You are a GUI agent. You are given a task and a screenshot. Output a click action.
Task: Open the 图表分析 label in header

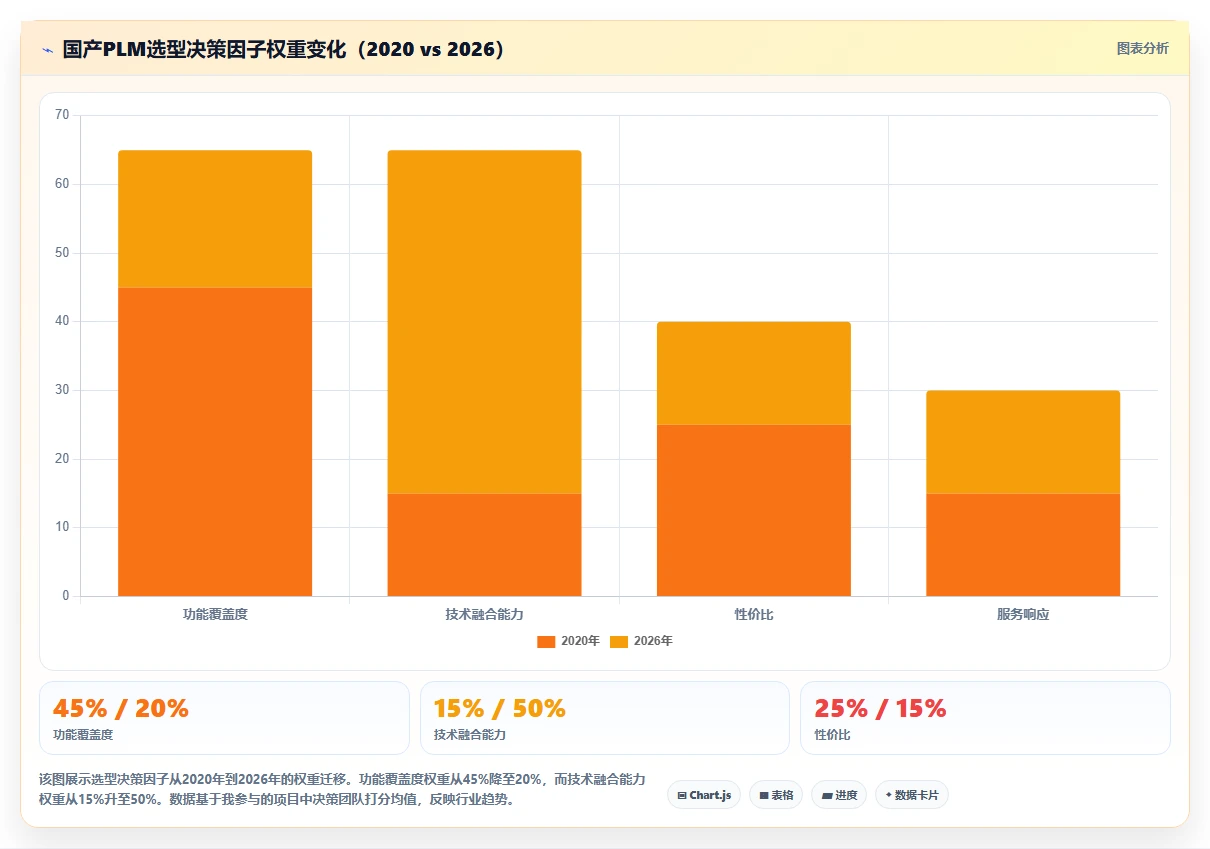[1142, 48]
